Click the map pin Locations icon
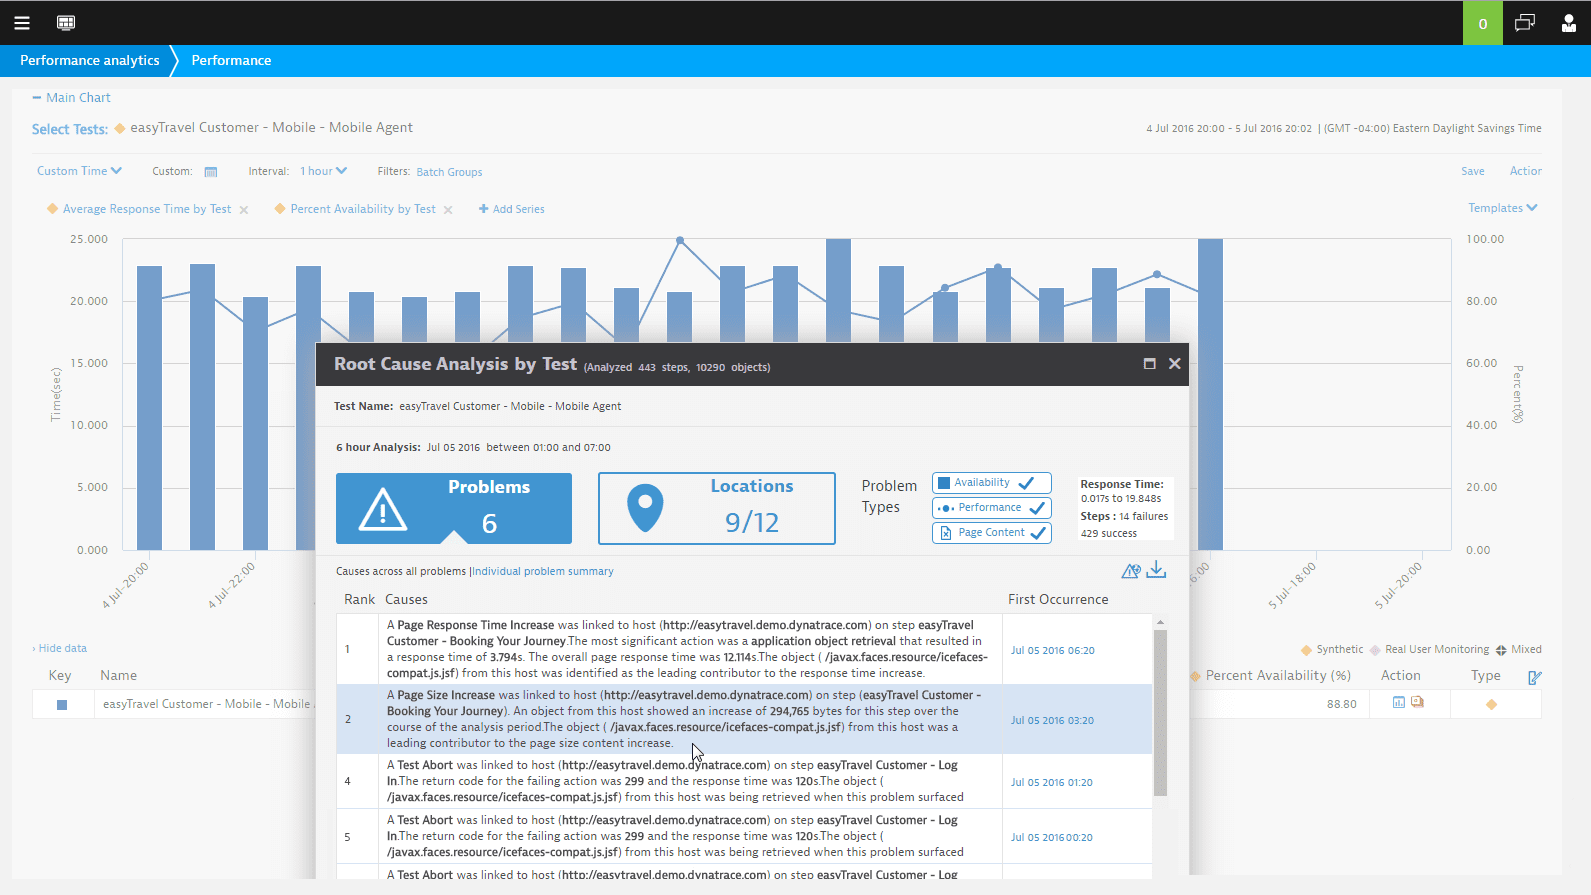 pos(645,508)
